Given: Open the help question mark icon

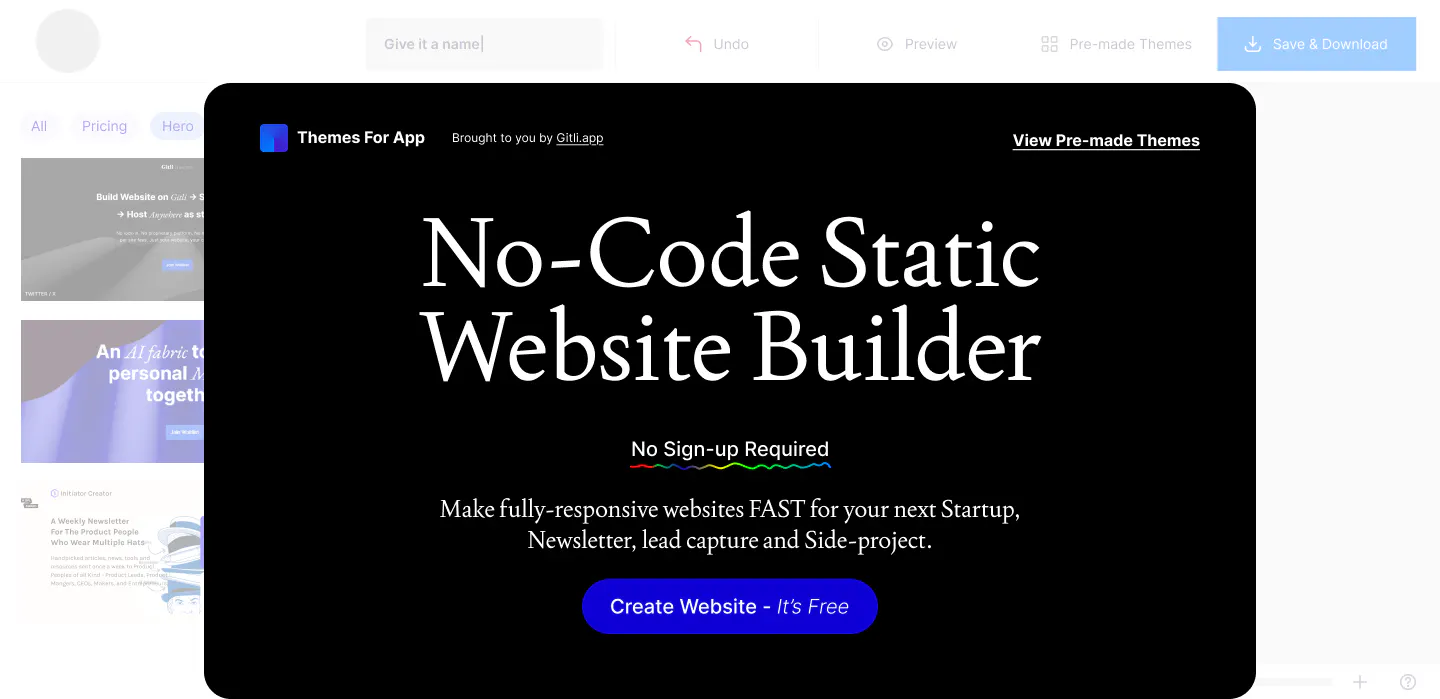Looking at the screenshot, I should [x=1408, y=682].
